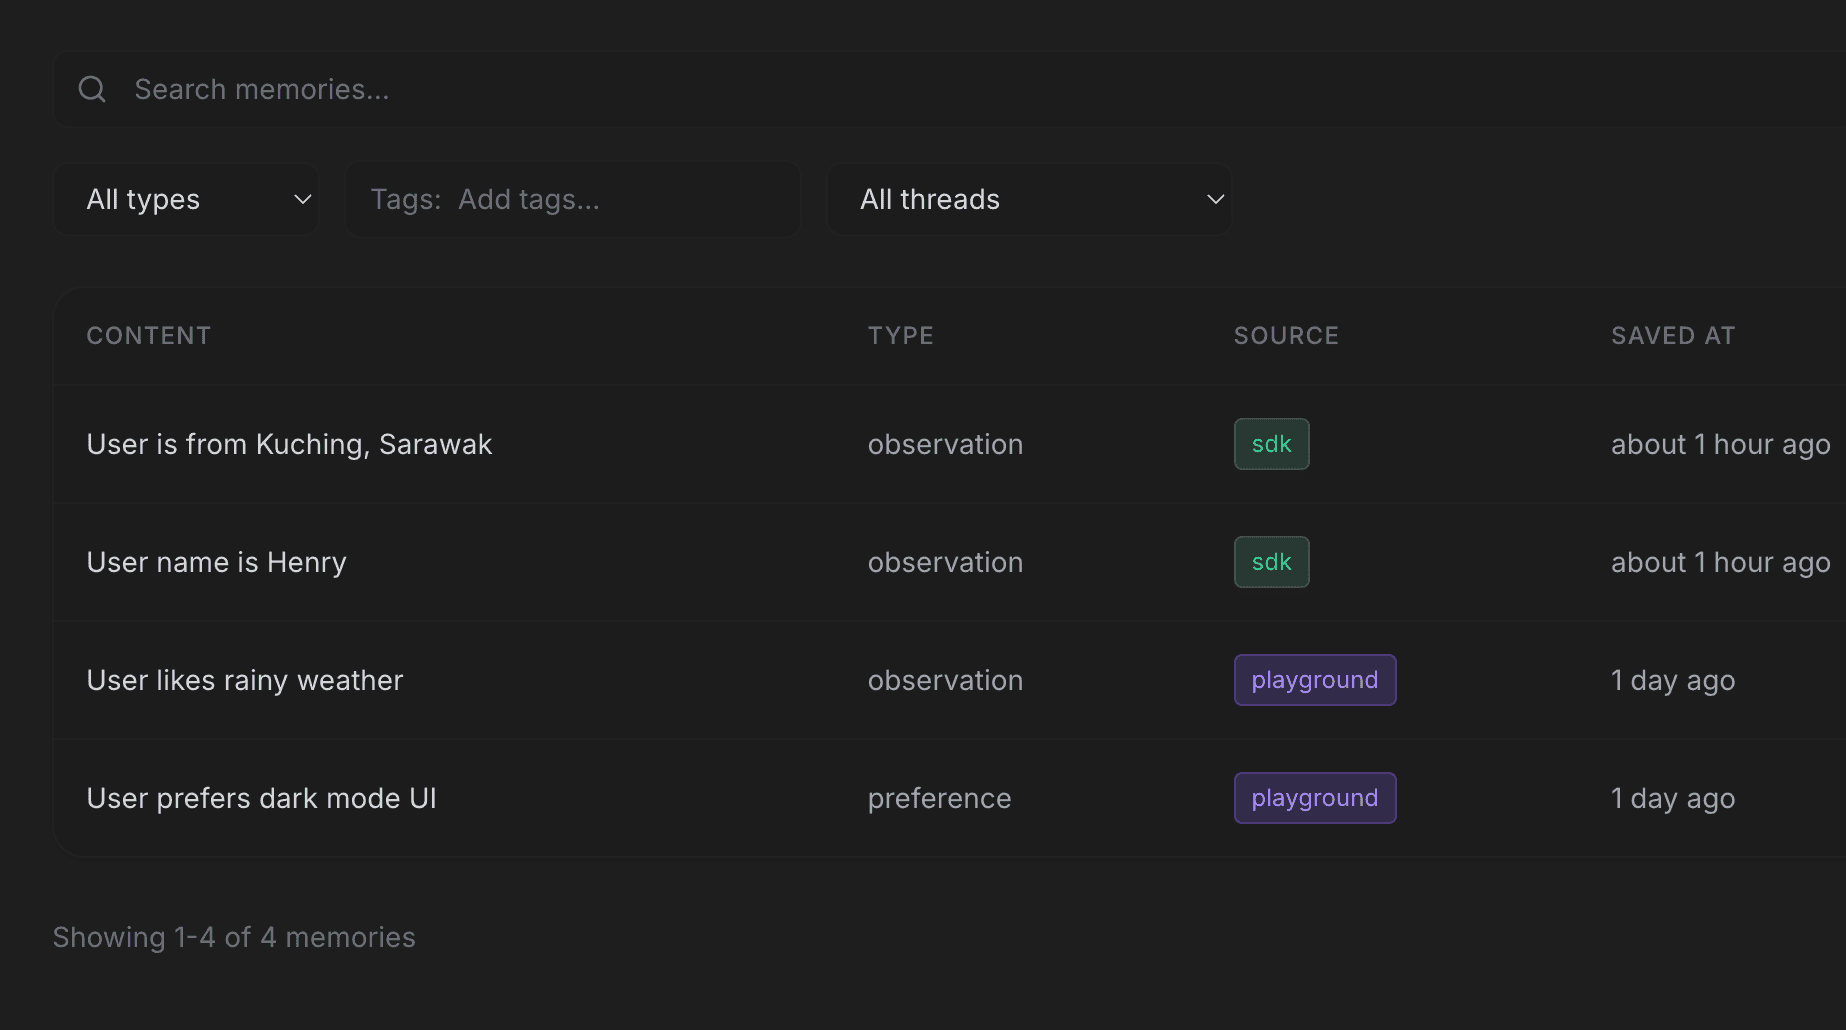Screen dimensions: 1846x1030
Task: Click the preference type in dark mode row
Action: [939, 798]
